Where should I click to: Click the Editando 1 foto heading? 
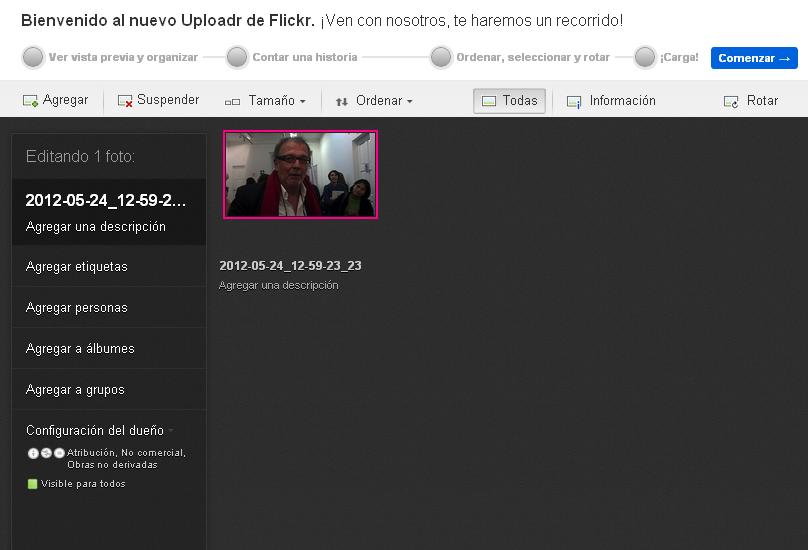pos(80,156)
